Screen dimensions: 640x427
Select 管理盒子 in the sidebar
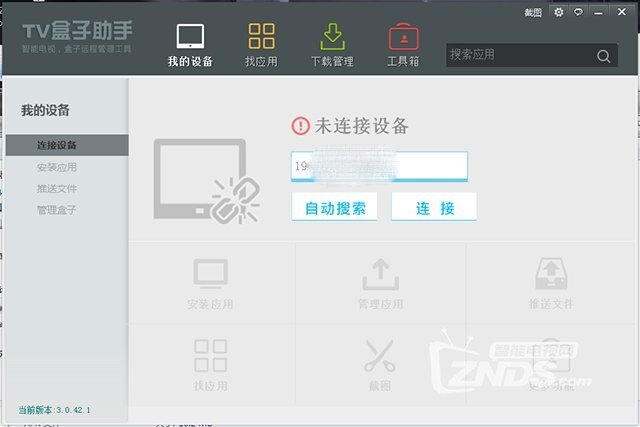pyautogui.click(x=57, y=210)
